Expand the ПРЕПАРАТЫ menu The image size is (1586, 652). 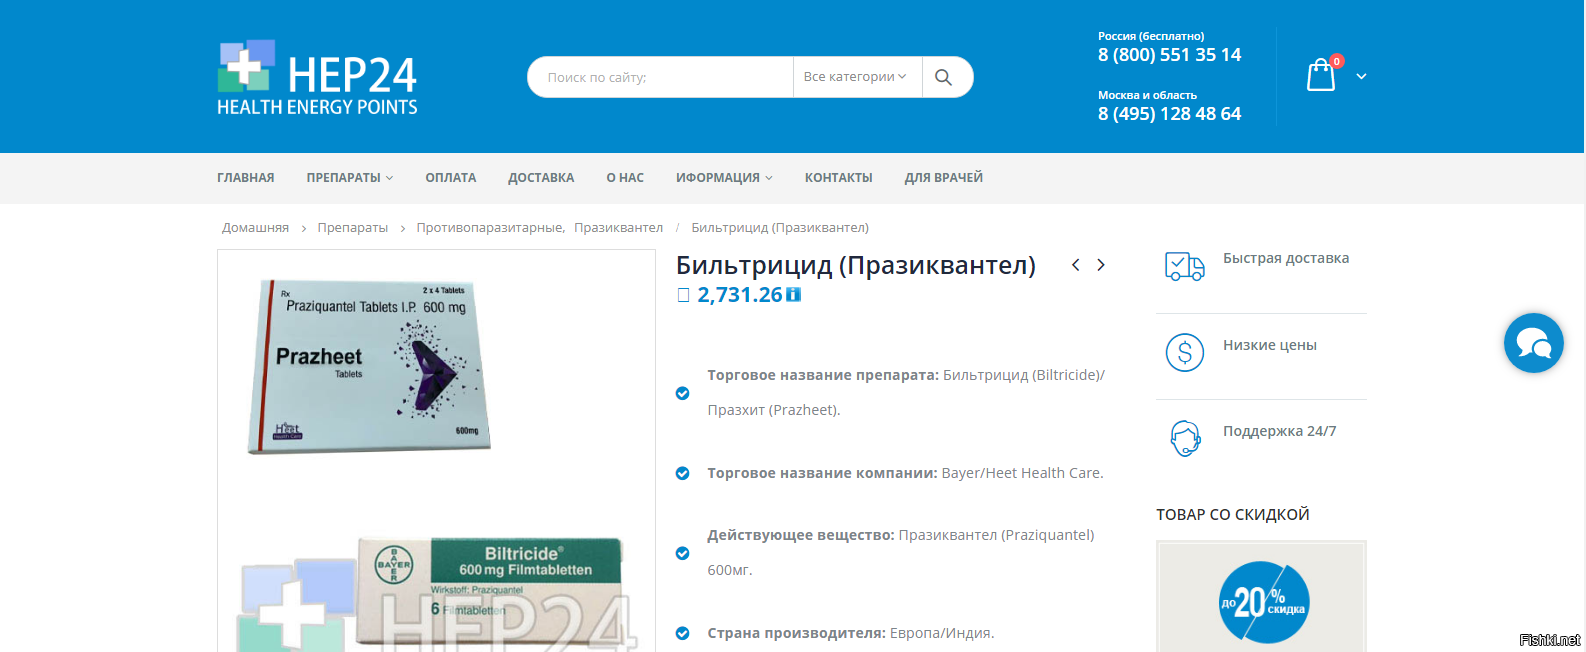[x=350, y=178]
